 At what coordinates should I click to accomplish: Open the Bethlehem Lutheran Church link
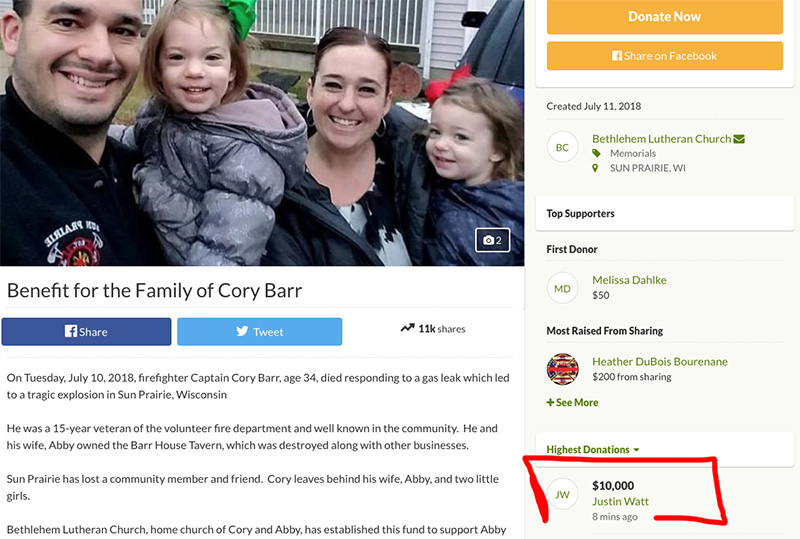coord(662,139)
